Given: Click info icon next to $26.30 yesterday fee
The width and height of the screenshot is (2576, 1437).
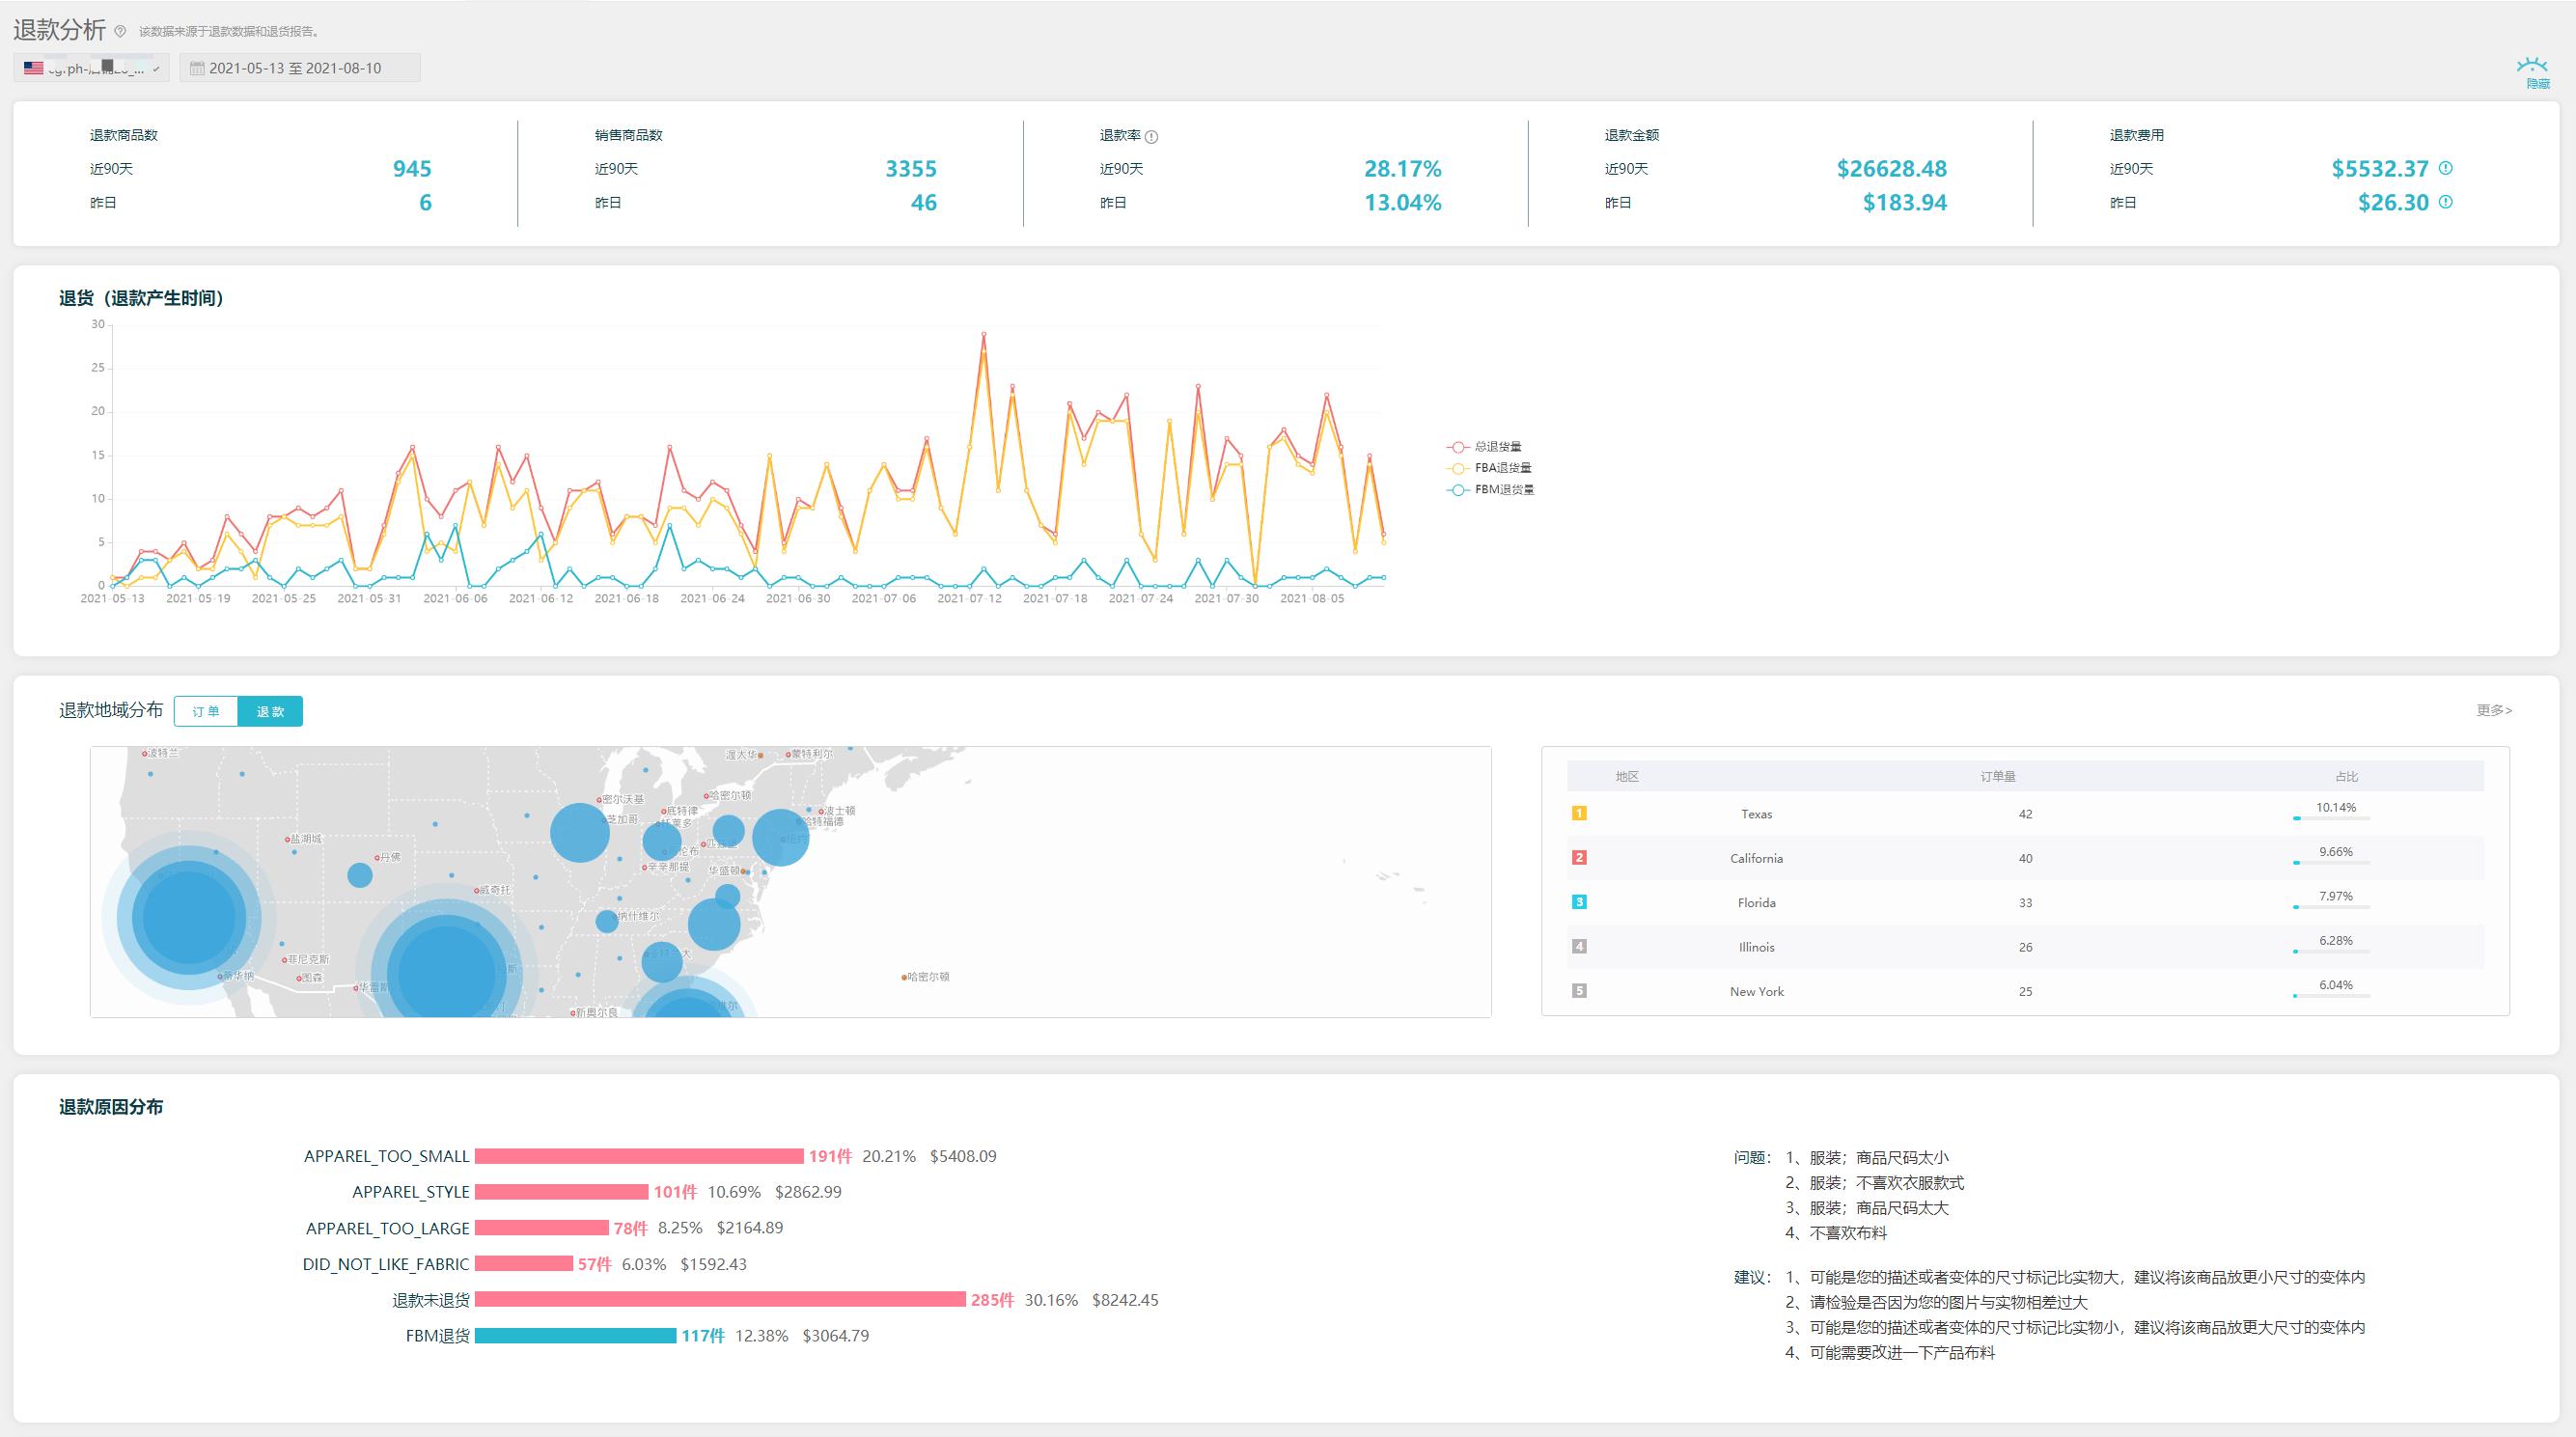Looking at the screenshot, I should click(2445, 202).
